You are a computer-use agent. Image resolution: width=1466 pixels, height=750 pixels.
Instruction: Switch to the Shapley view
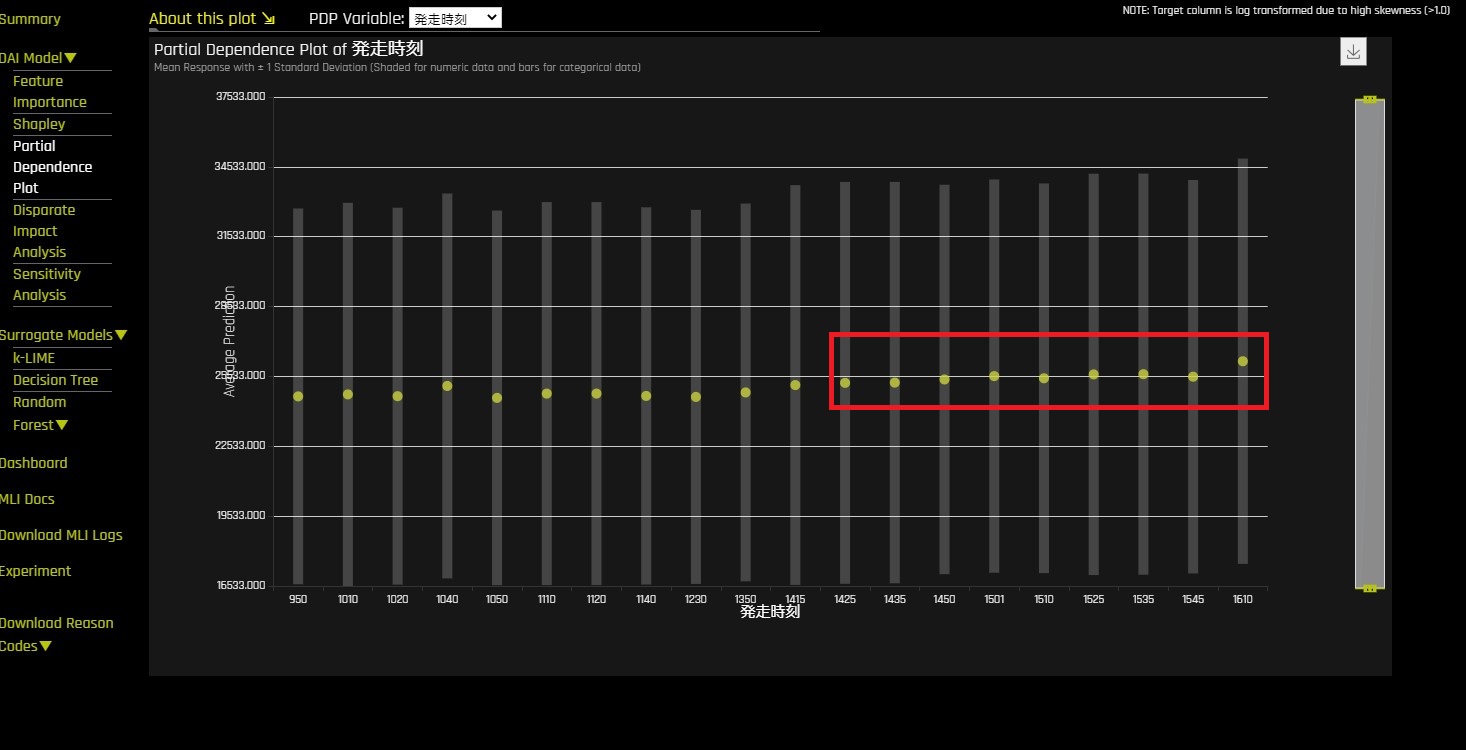[x=39, y=124]
